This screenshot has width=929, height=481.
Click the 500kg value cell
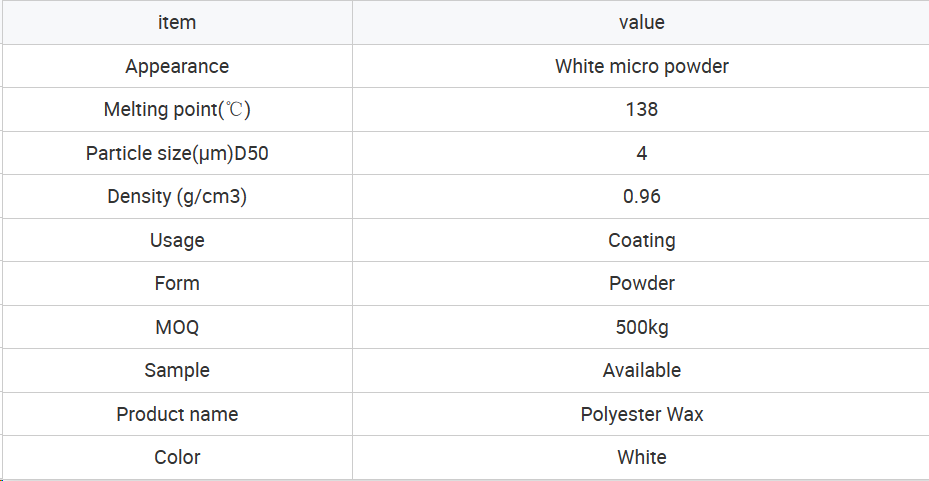tap(642, 327)
